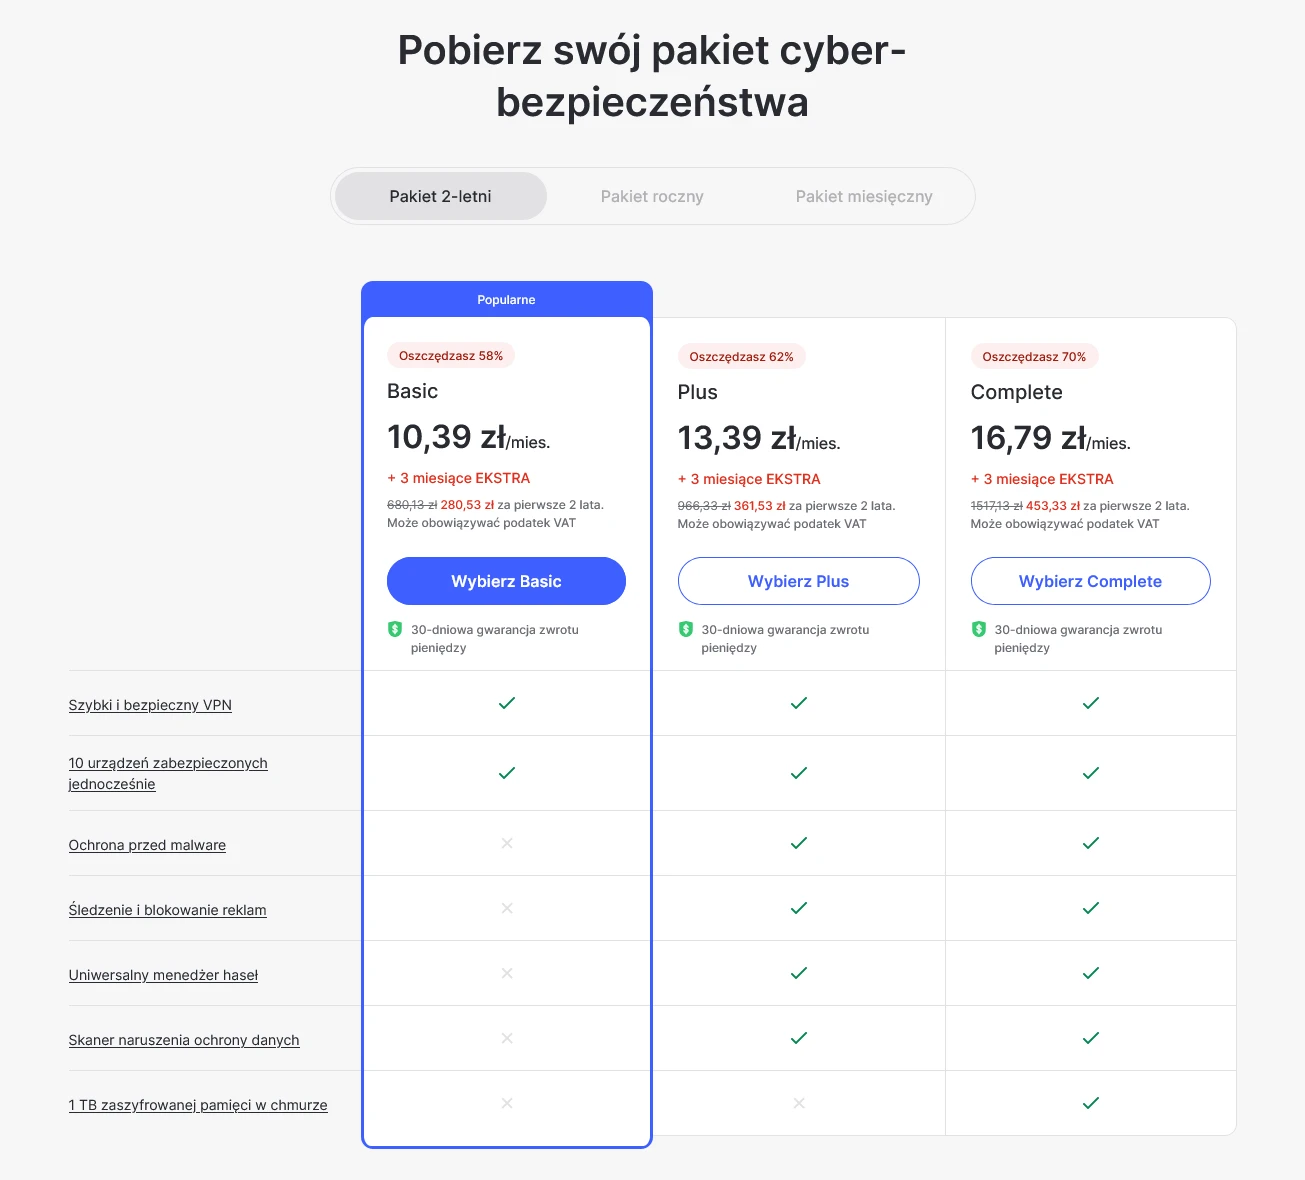Open the Szybki i bezpieczny VPN link

150,705
